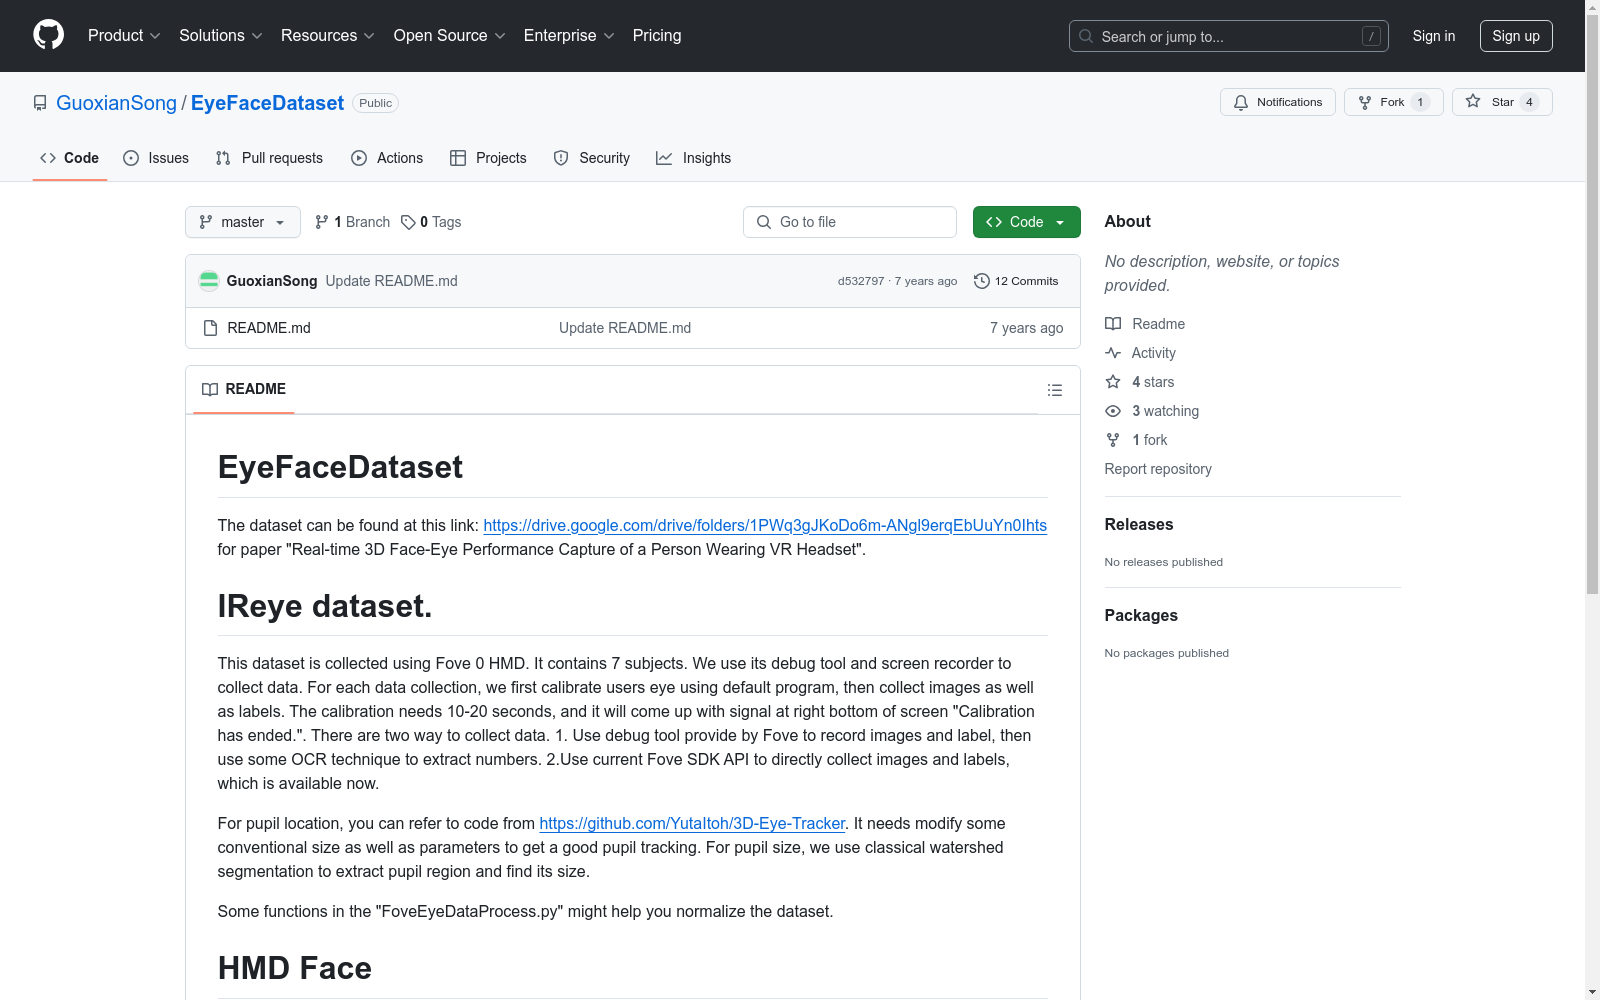Click the README.md file icon
1600x1000 pixels.
coord(210,328)
